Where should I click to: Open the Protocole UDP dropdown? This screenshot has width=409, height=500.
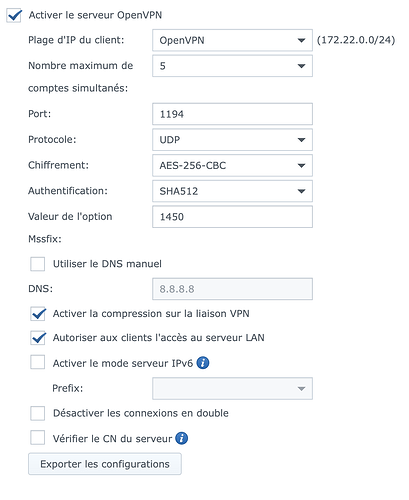pyautogui.click(x=232, y=140)
